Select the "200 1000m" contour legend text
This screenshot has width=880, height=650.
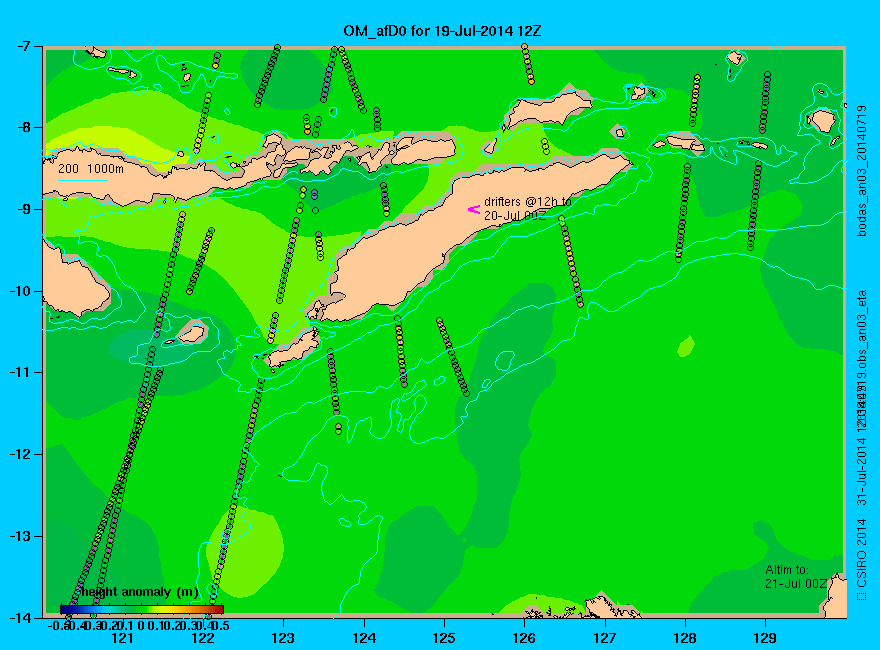point(91,168)
